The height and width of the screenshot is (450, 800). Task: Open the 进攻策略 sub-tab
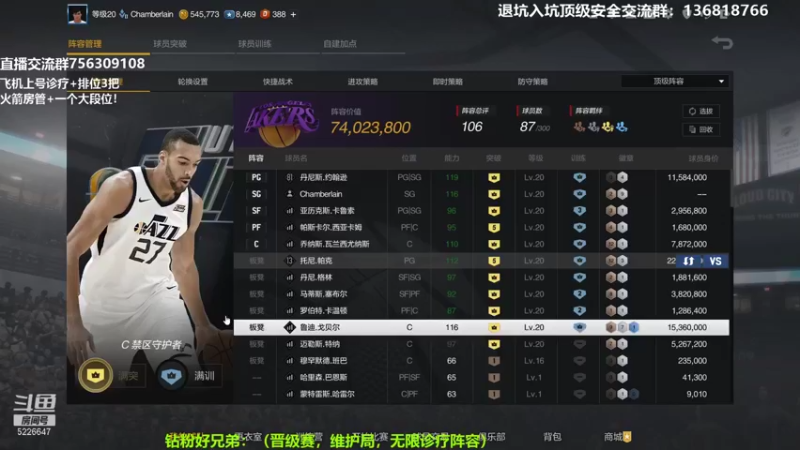pyautogui.click(x=363, y=82)
